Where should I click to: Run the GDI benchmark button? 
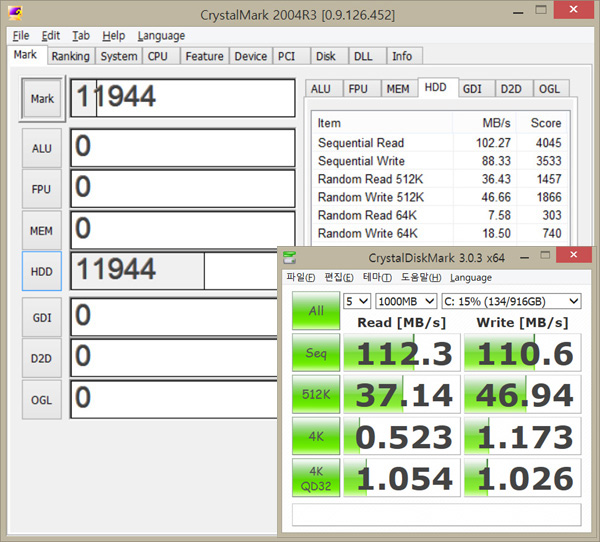[42, 318]
